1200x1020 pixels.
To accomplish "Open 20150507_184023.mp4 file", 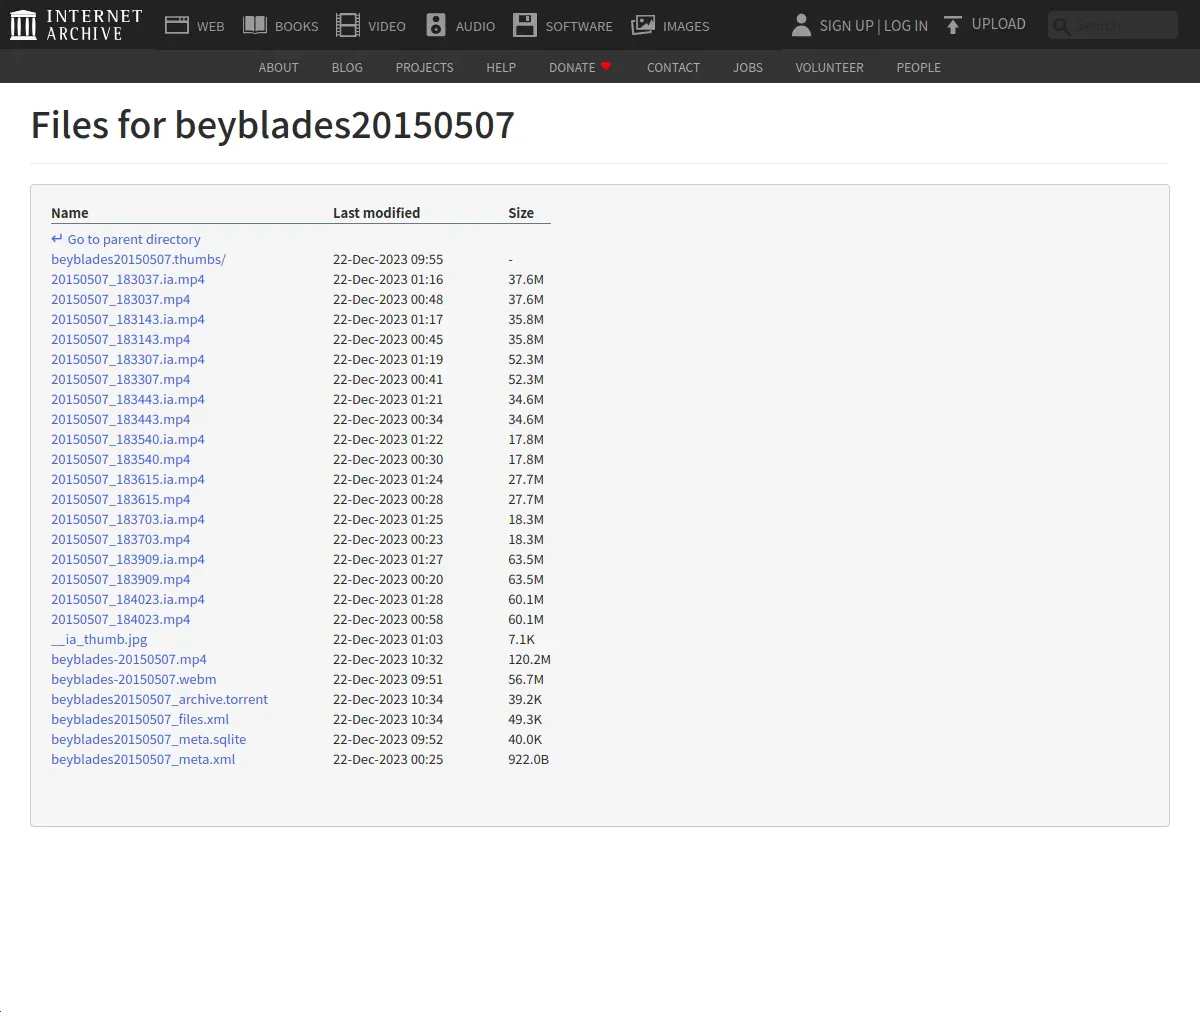I will pos(120,619).
